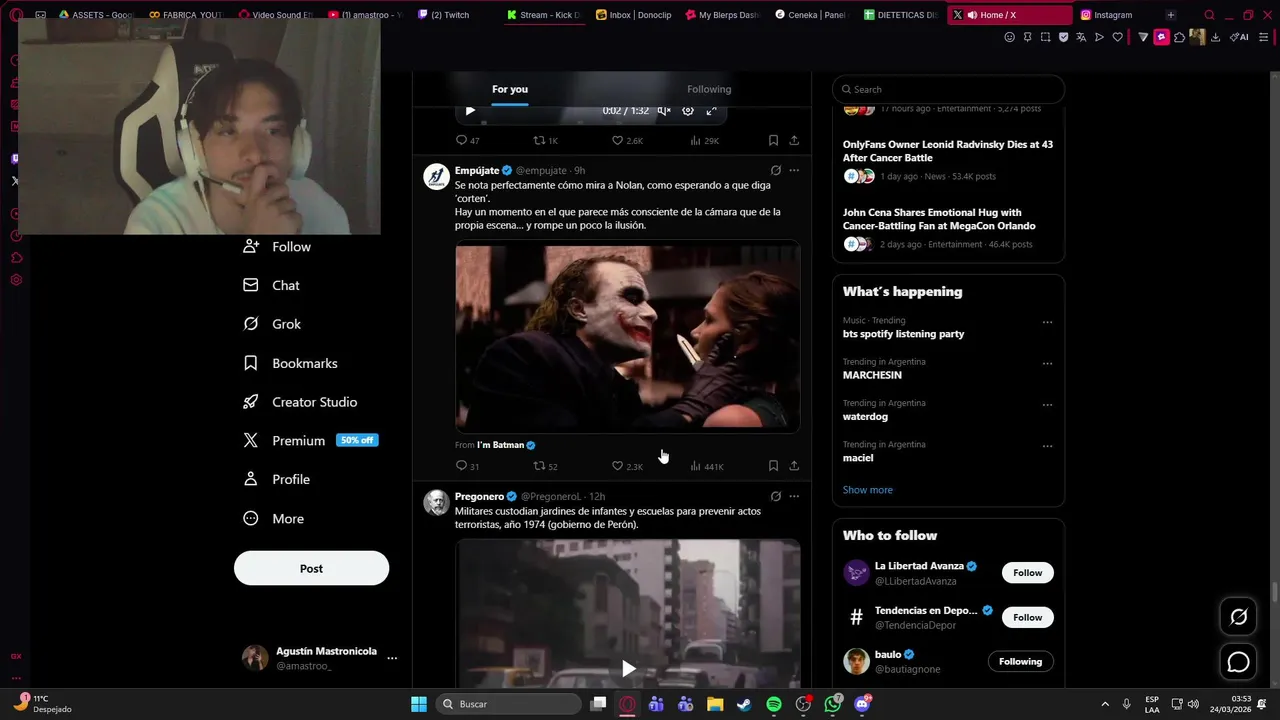The width and height of the screenshot is (1280, 720).
Task: Play the video at 0:02 / 1:32
Action: coord(470,111)
